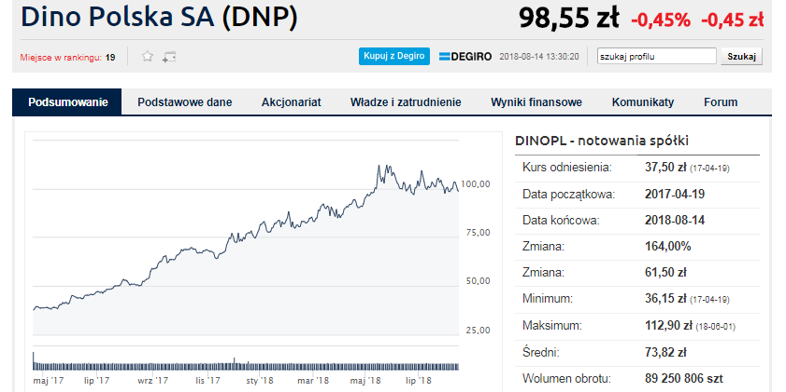Viewport: 786px width, 392px height.
Task: Click the favorite star icon
Action: click(x=147, y=56)
